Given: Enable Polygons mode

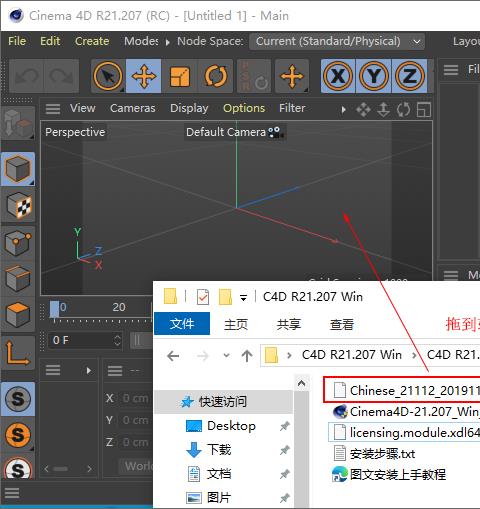Looking at the screenshot, I should [18, 314].
